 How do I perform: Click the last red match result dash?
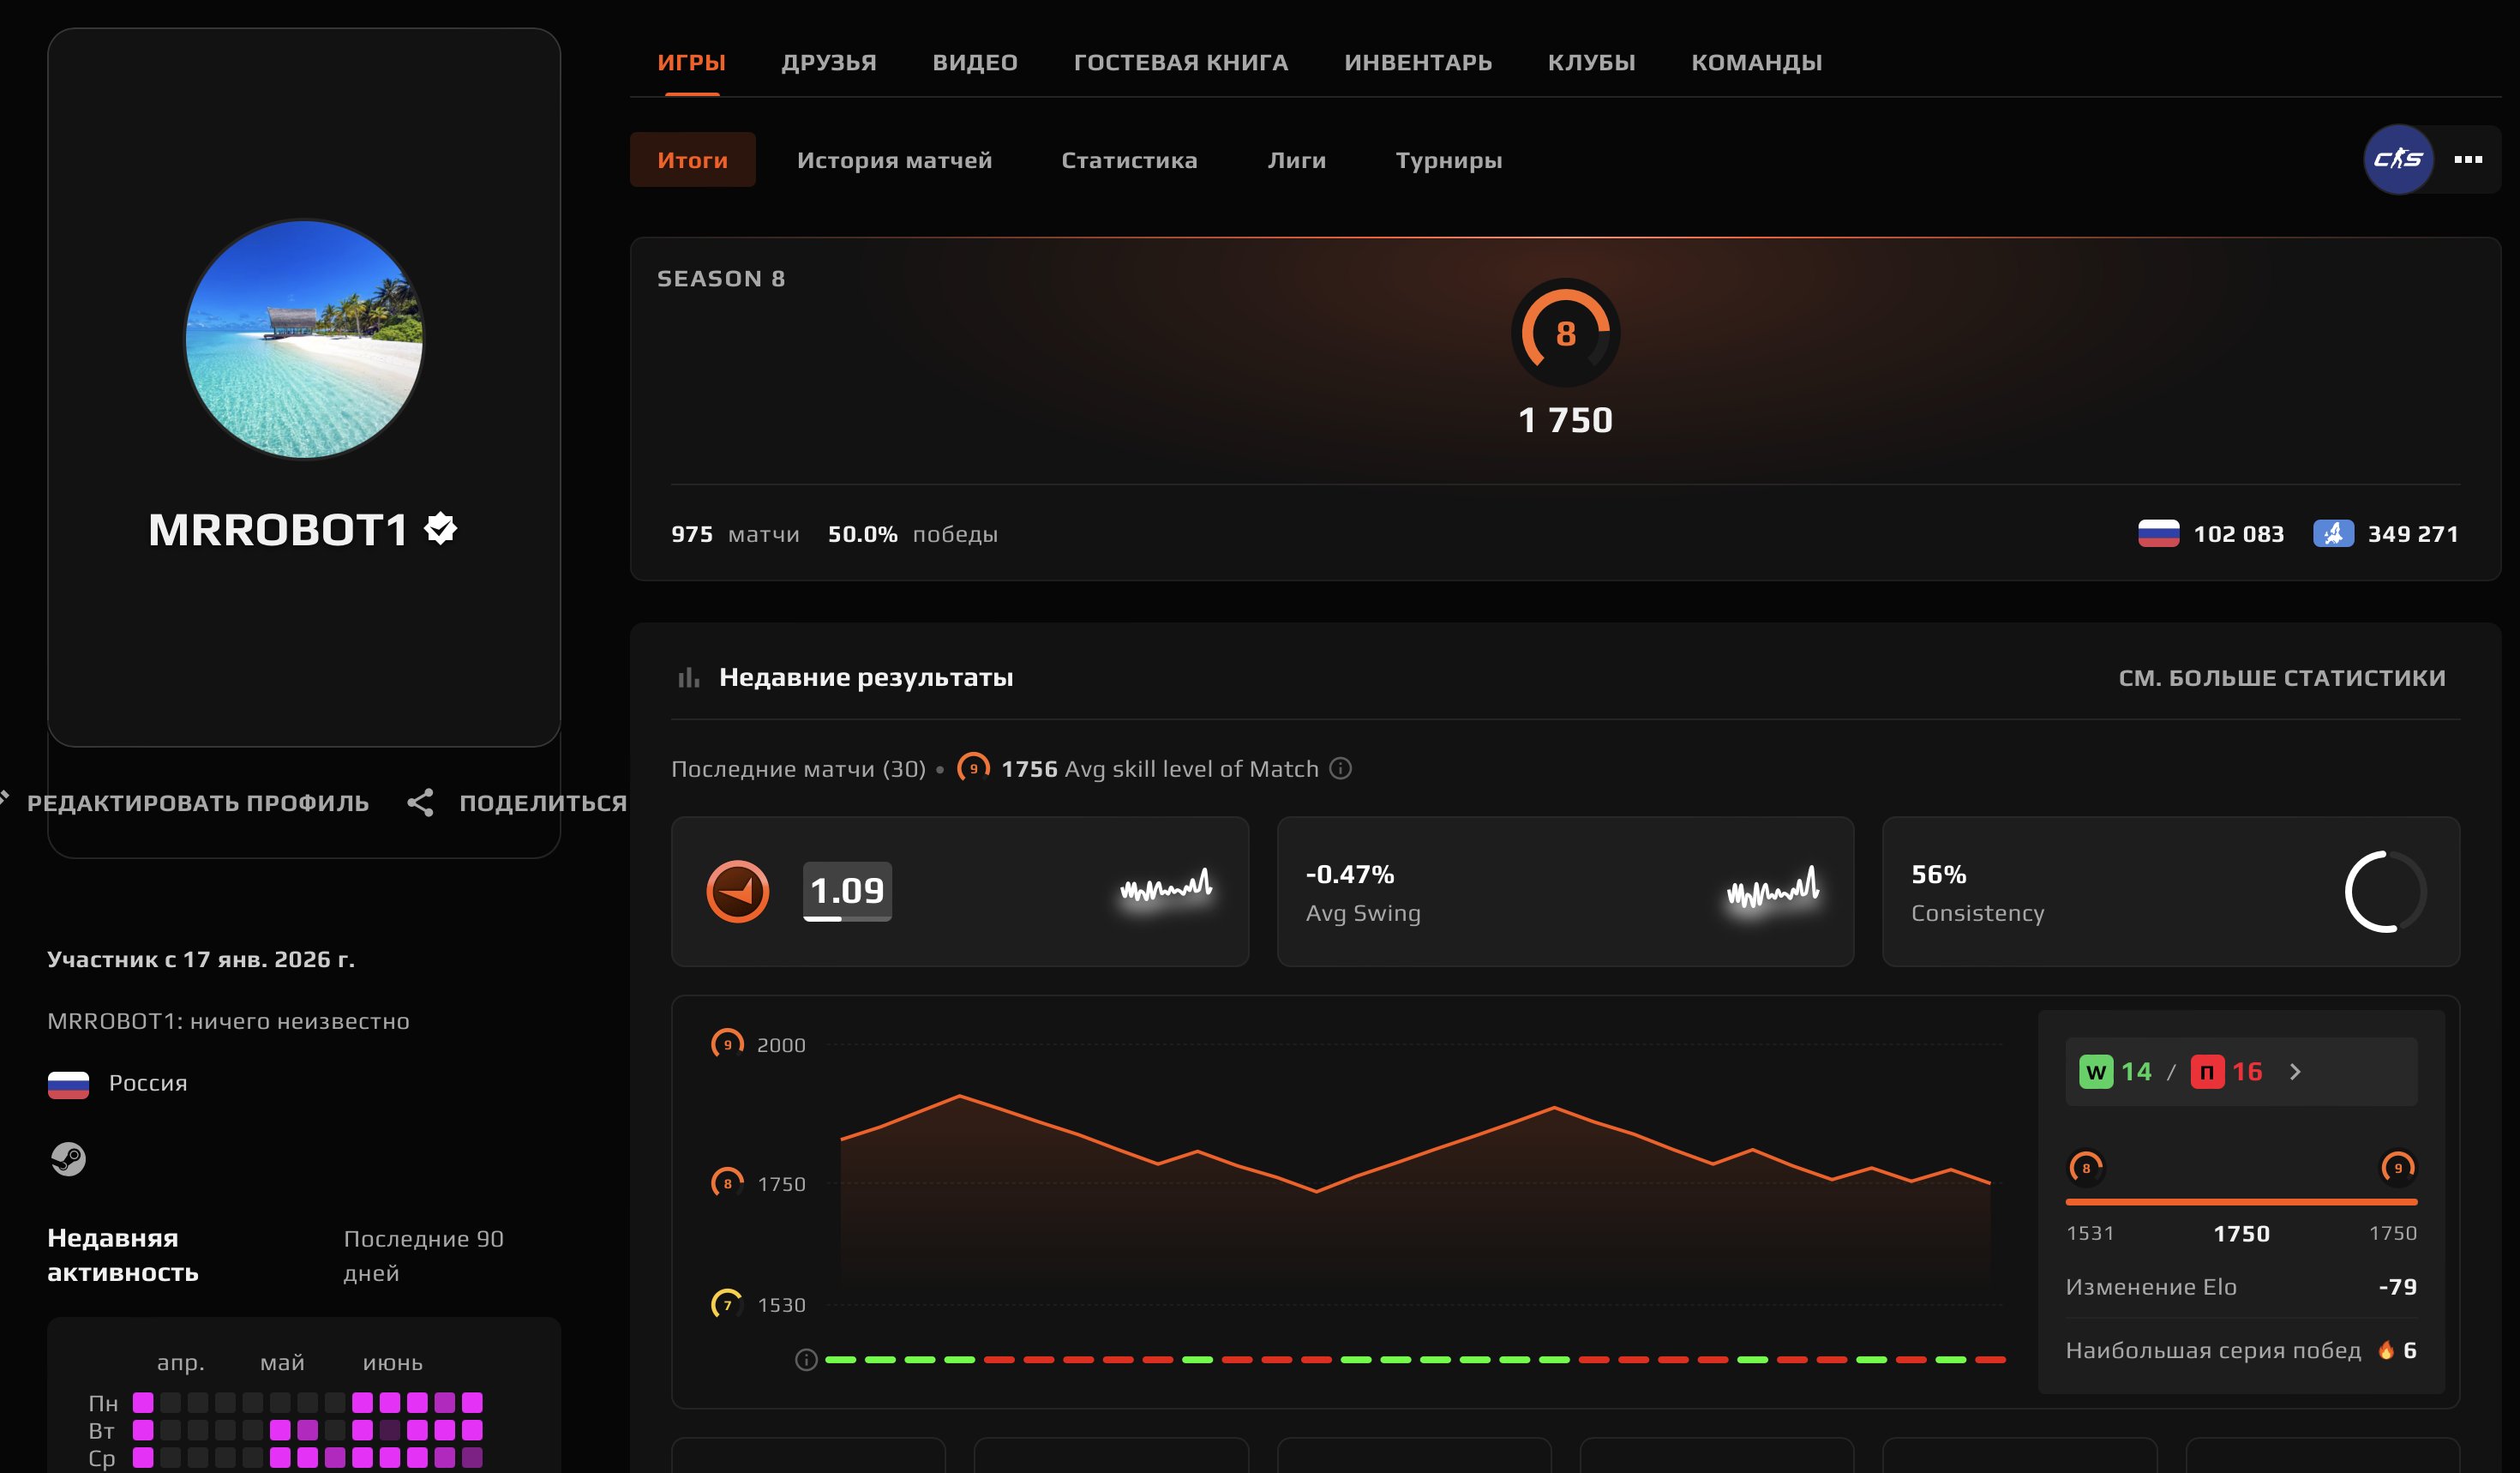[1990, 1359]
